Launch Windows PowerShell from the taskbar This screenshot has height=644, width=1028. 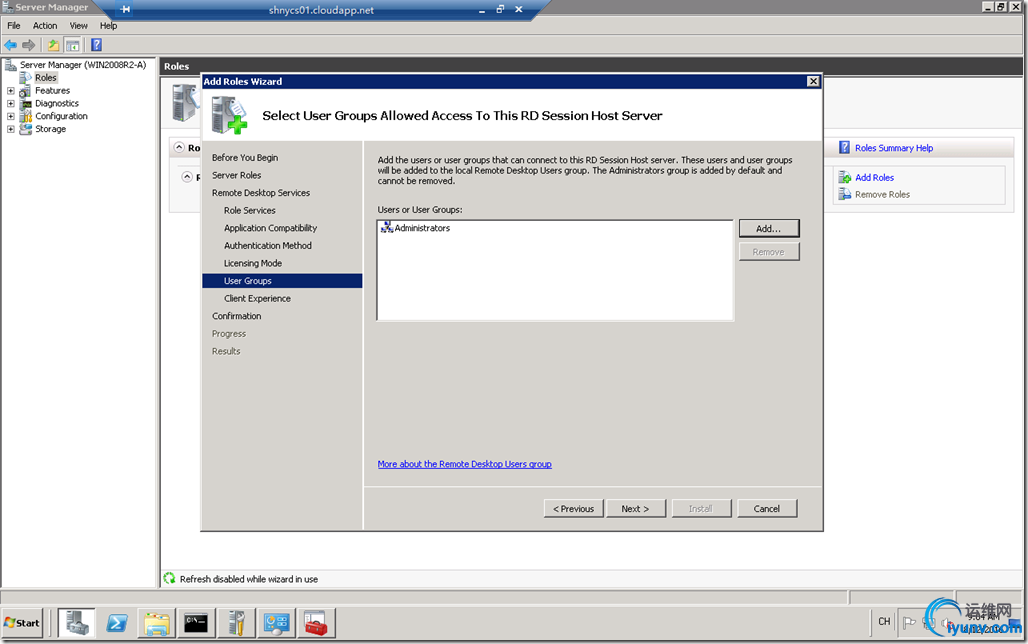coord(117,623)
